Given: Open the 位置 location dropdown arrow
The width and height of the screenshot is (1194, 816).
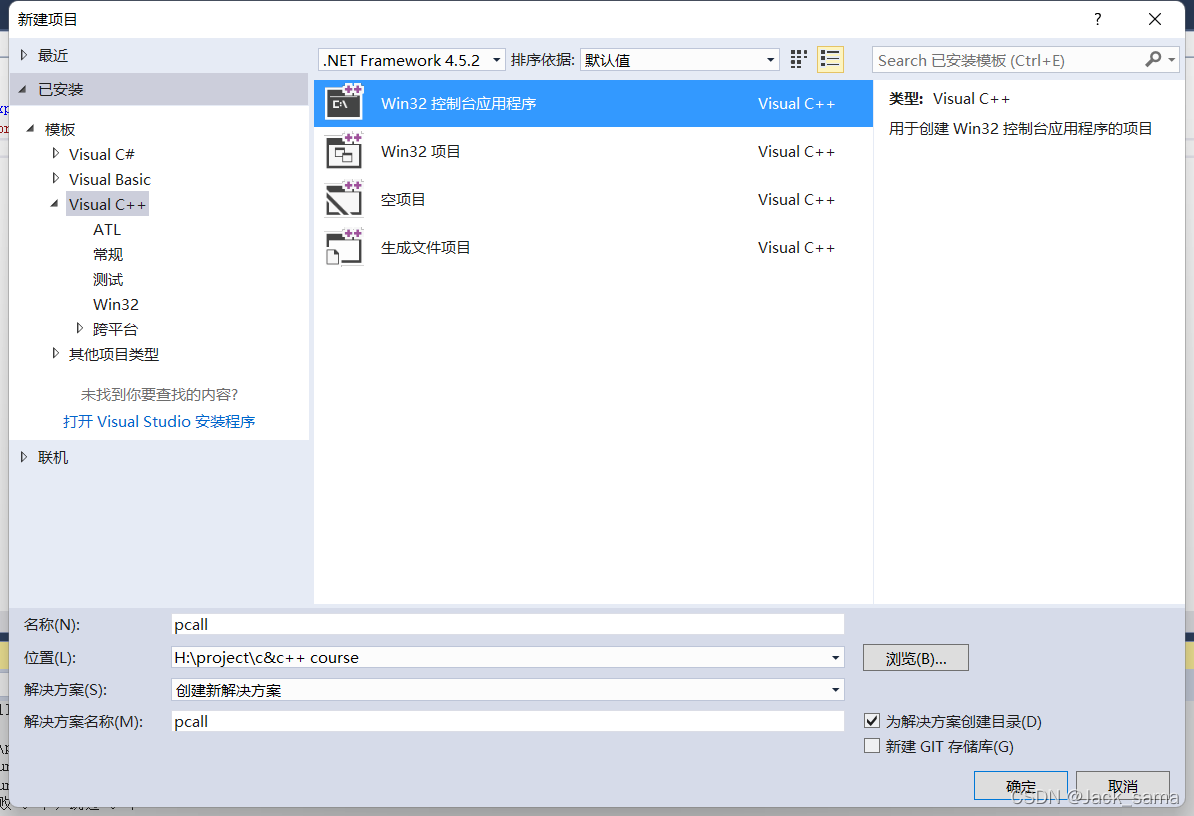Looking at the screenshot, I should (835, 658).
